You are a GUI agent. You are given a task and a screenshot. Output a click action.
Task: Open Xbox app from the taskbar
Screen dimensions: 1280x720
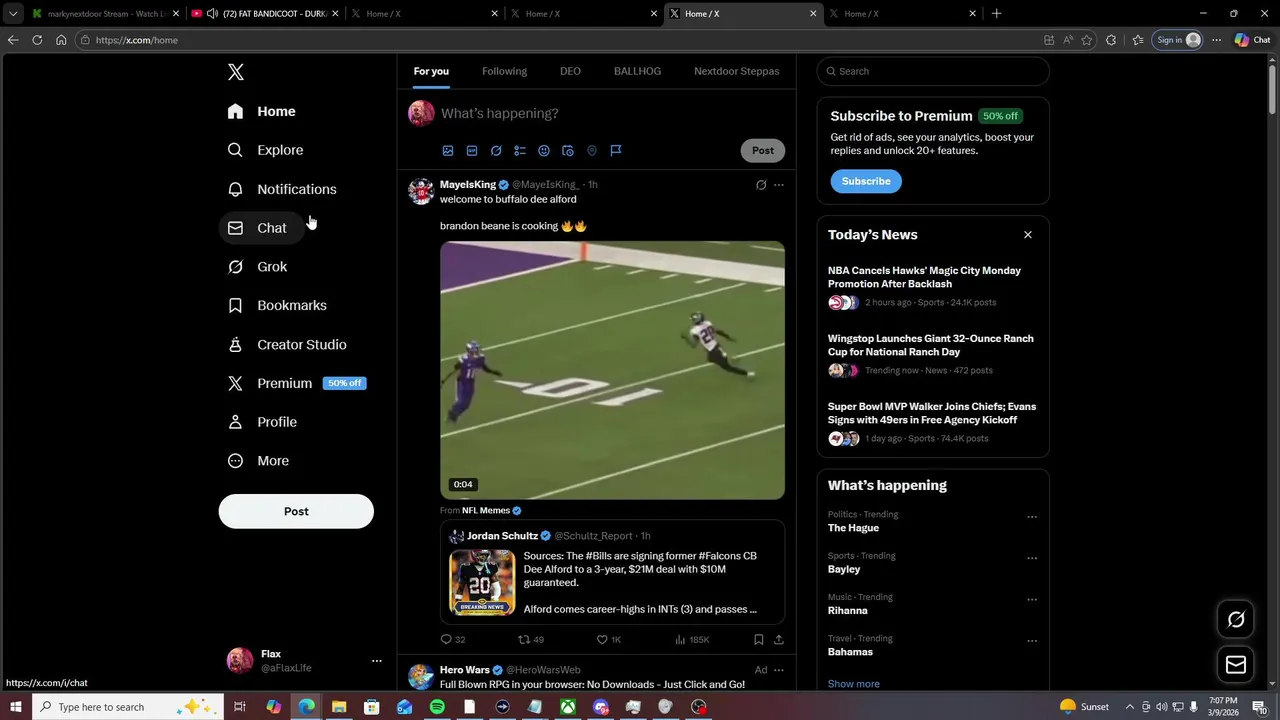pyautogui.click(x=568, y=707)
